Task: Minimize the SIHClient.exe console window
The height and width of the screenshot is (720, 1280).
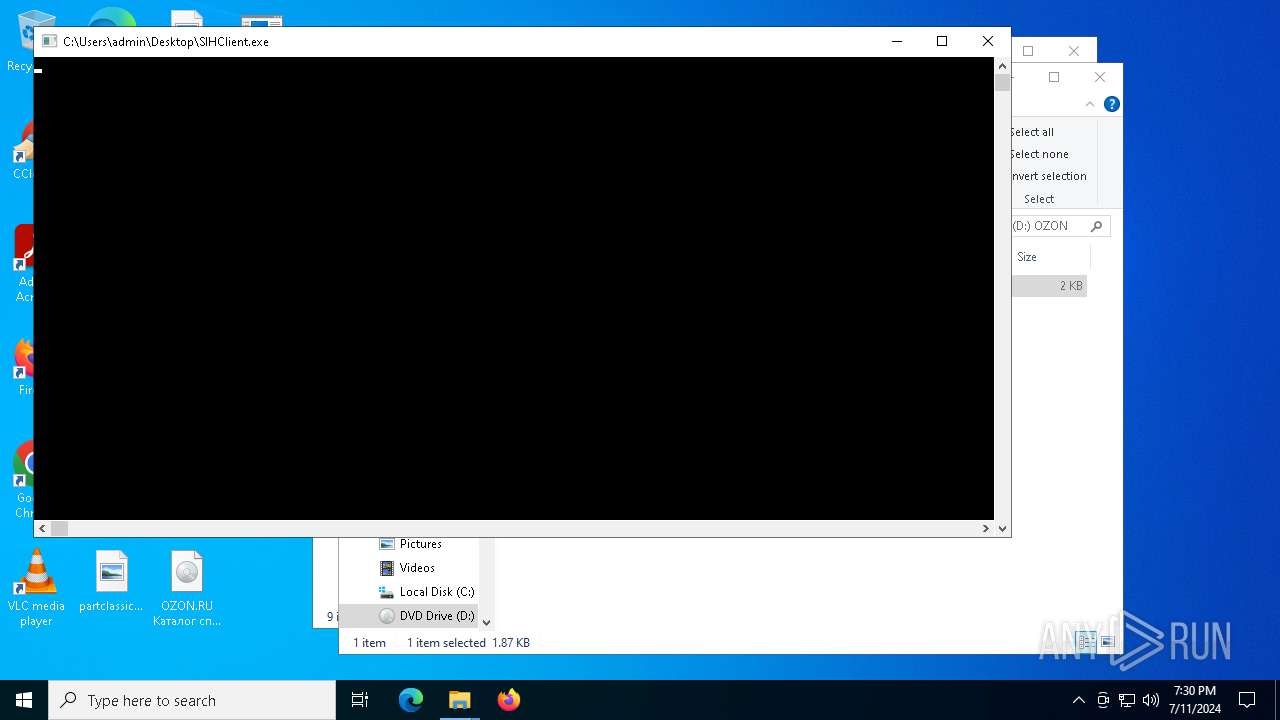Action: [x=897, y=41]
